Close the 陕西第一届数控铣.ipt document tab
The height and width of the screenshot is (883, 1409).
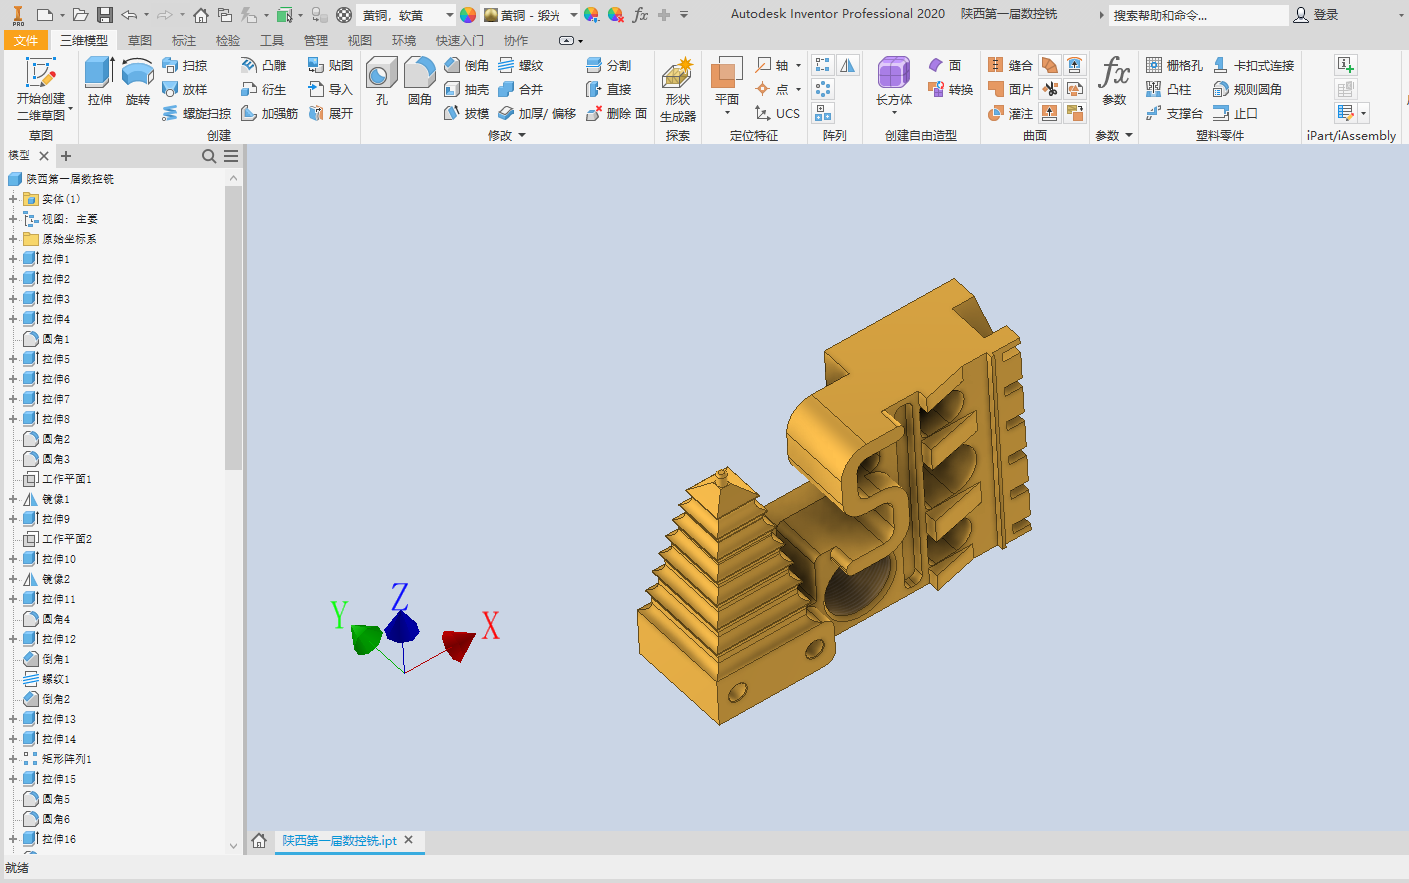pos(408,840)
